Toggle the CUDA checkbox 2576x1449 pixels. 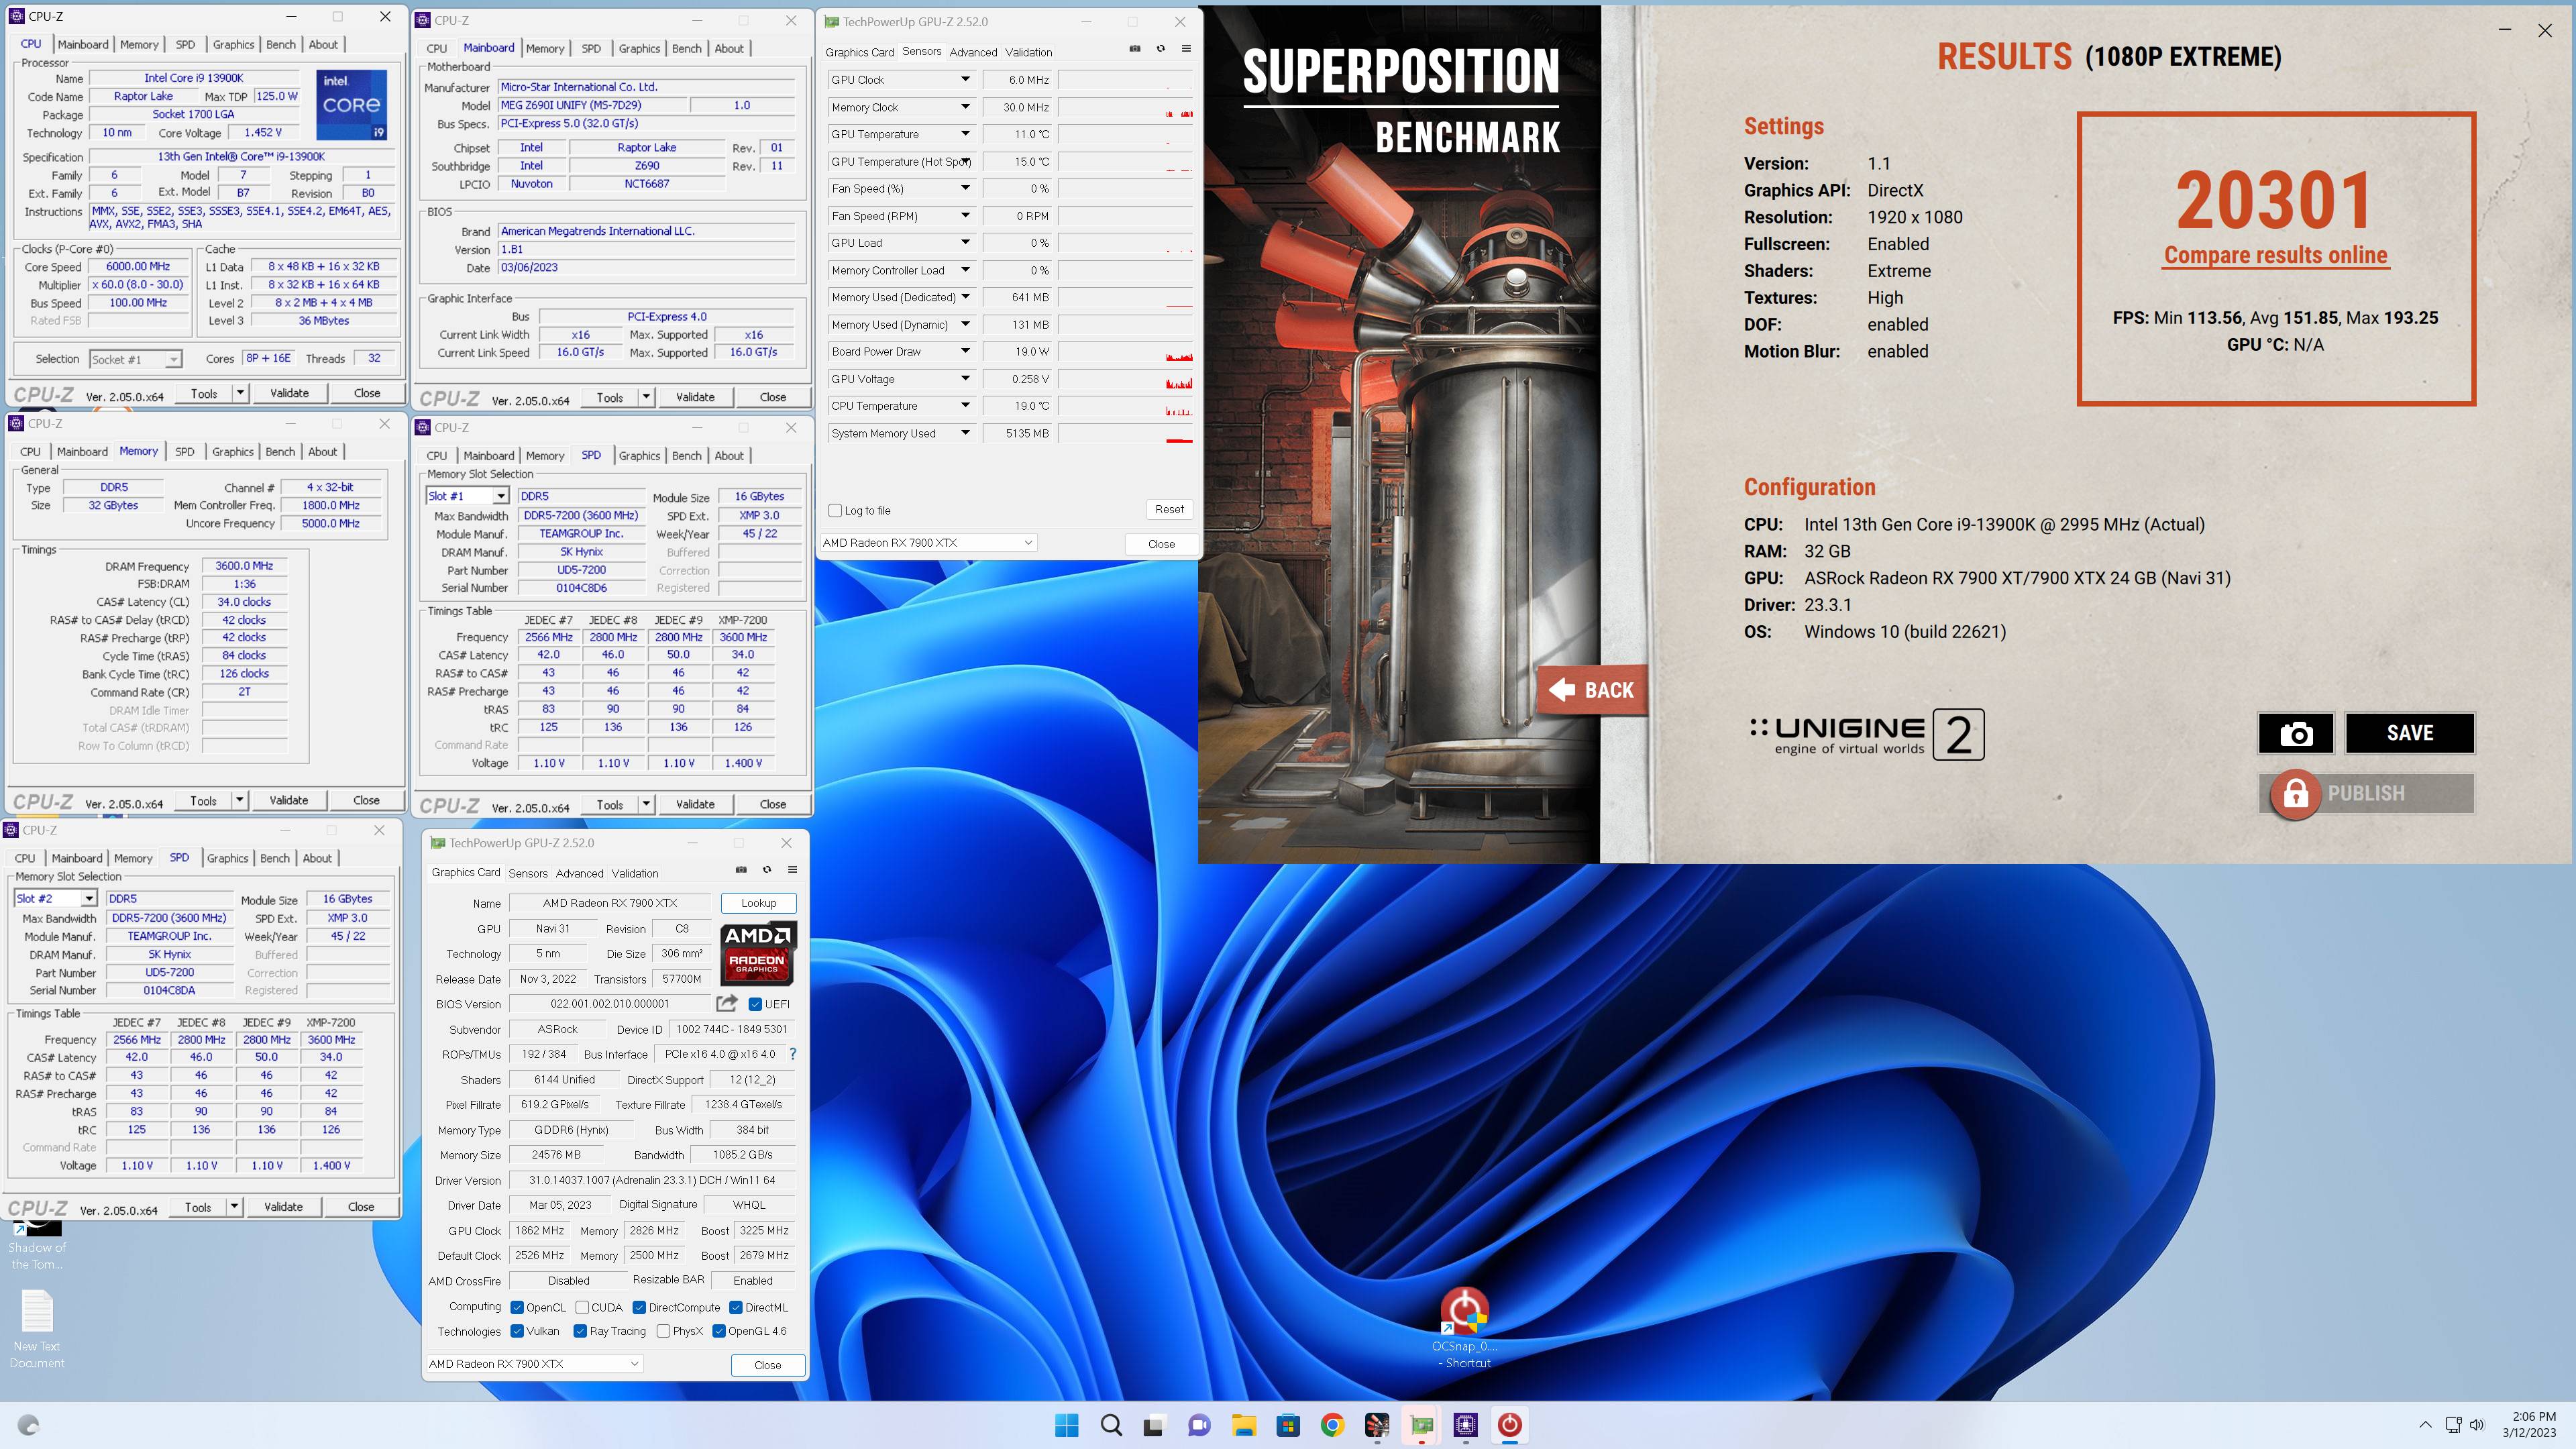[582, 1307]
